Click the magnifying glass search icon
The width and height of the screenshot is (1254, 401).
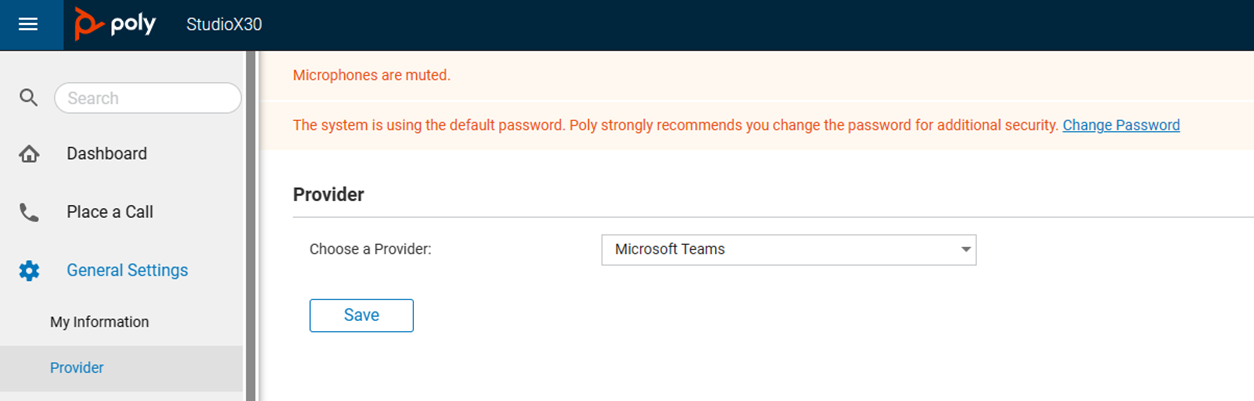[x=29, y=97]
